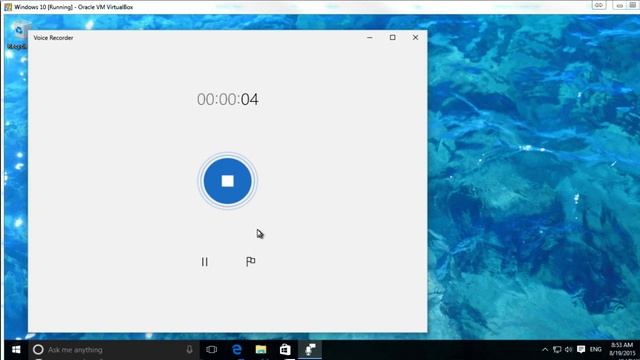Click the Cortana circle icon
Screen dimensions: 640x360
click(38, 350)
